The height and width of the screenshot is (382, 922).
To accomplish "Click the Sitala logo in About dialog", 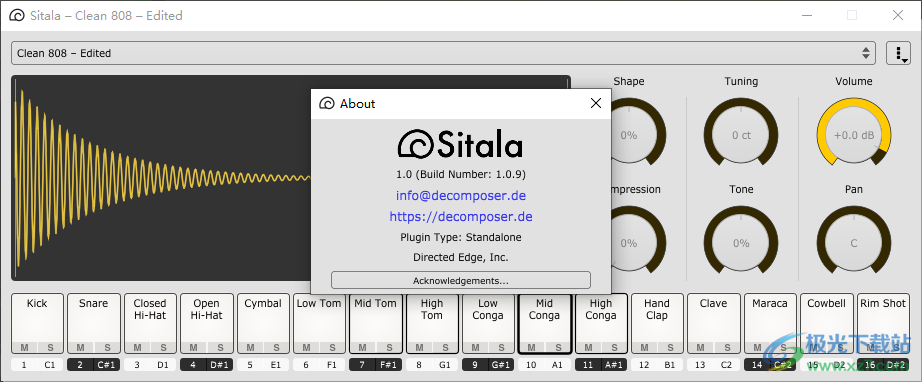I will coord(460,144).
